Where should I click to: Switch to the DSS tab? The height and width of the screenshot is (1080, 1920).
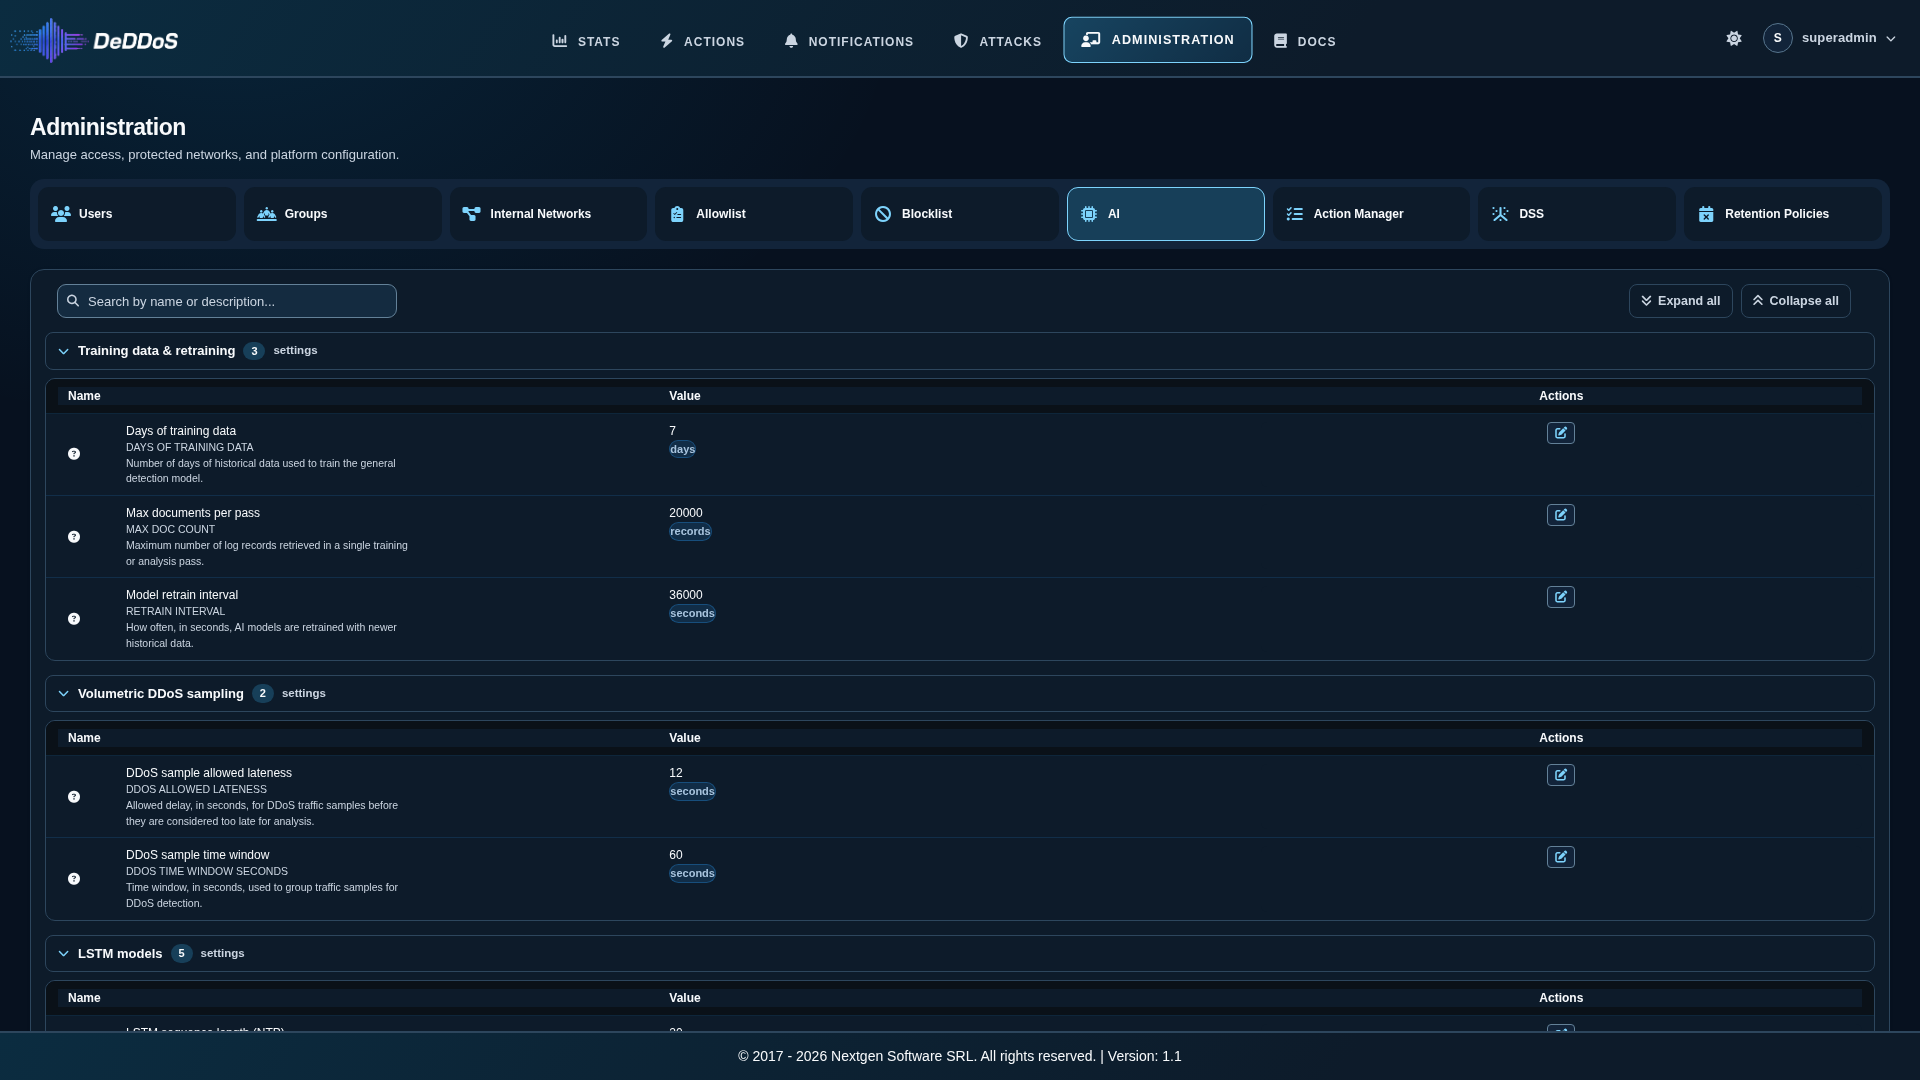point(1577,214)
